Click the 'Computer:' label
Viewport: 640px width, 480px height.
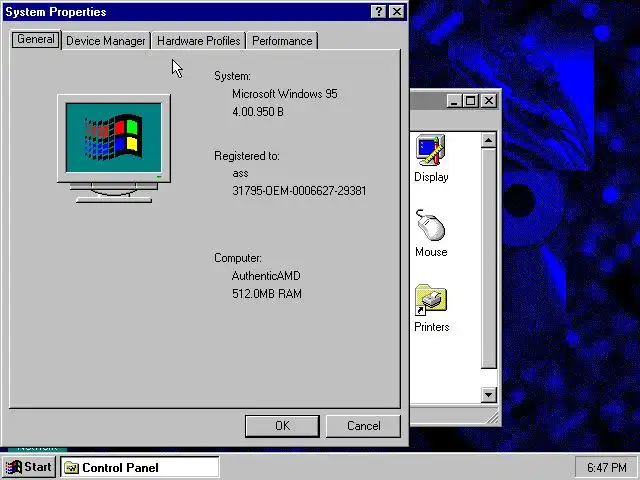(x=238, y=258)
